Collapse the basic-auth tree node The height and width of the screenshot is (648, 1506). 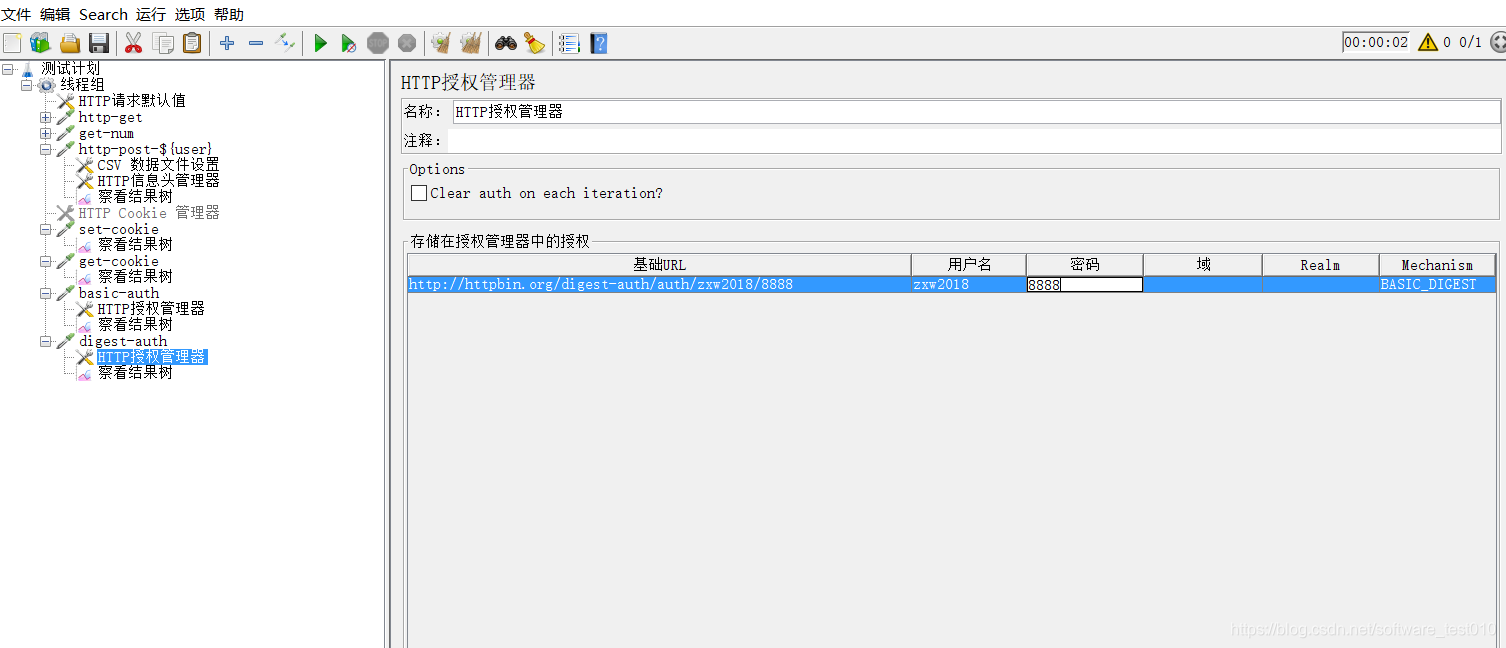[46, 293]
